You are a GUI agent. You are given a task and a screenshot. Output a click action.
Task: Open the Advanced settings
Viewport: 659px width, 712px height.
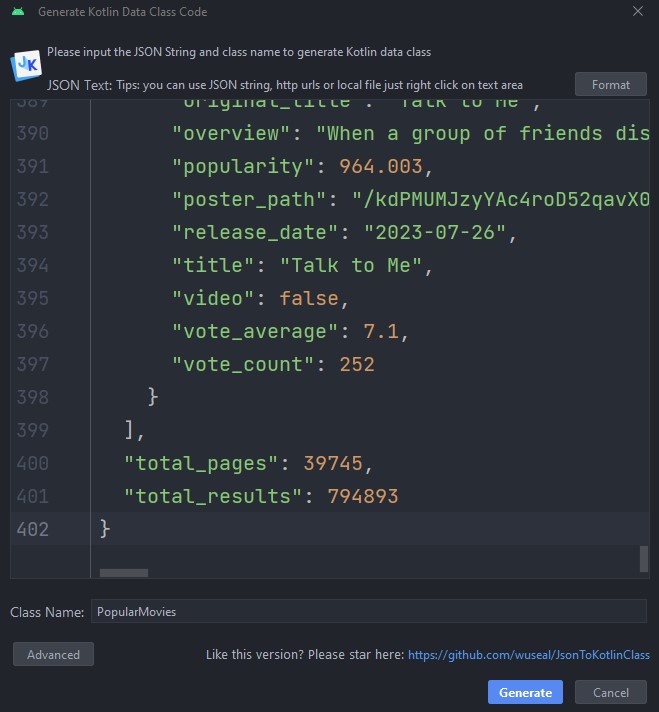pos(53,654)
